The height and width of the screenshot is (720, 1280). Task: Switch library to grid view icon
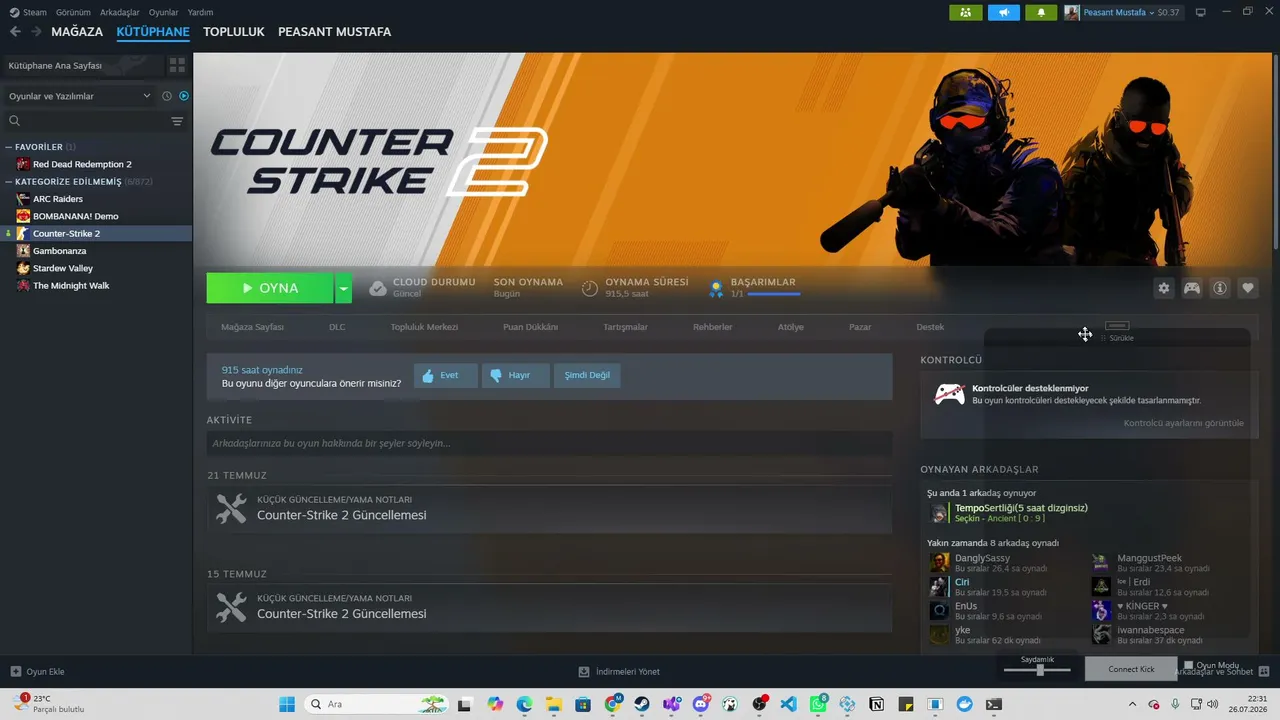point(177,65)
